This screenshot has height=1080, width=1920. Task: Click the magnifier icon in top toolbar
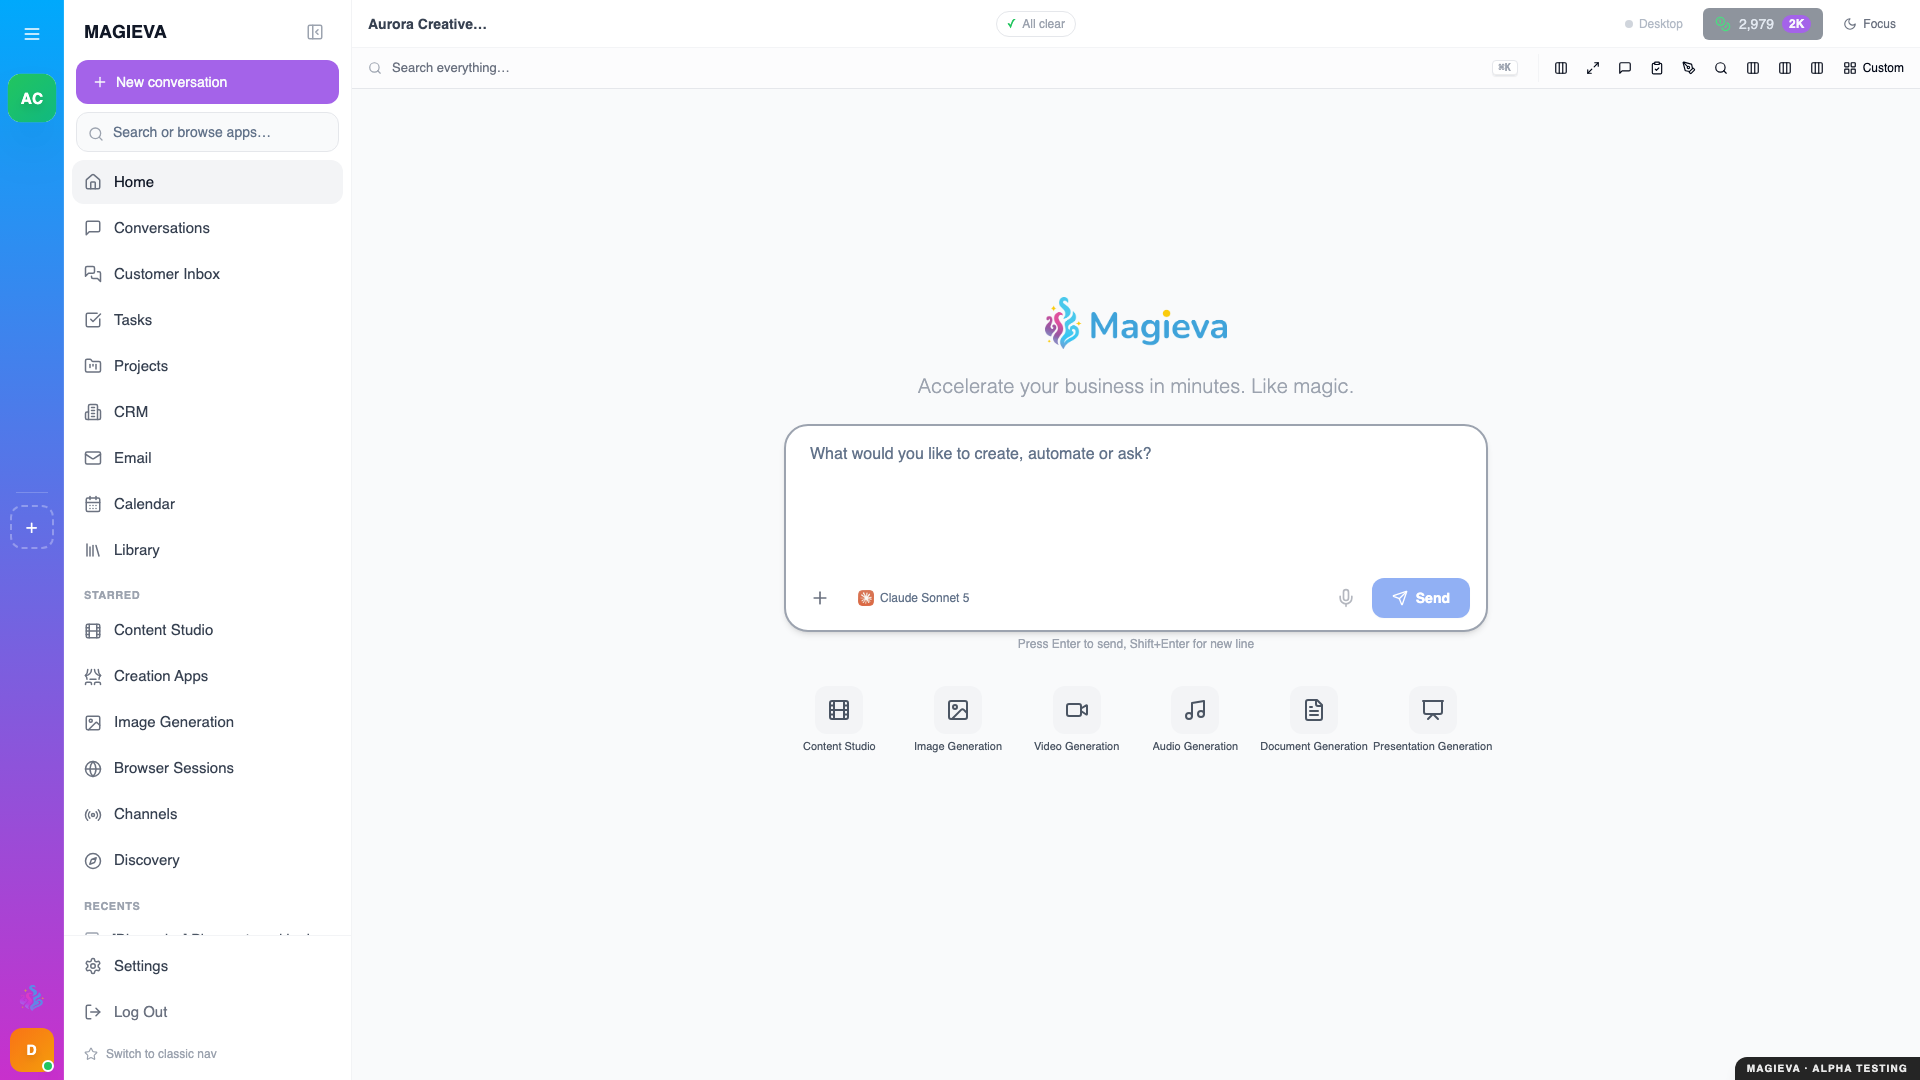(1721, 68)
